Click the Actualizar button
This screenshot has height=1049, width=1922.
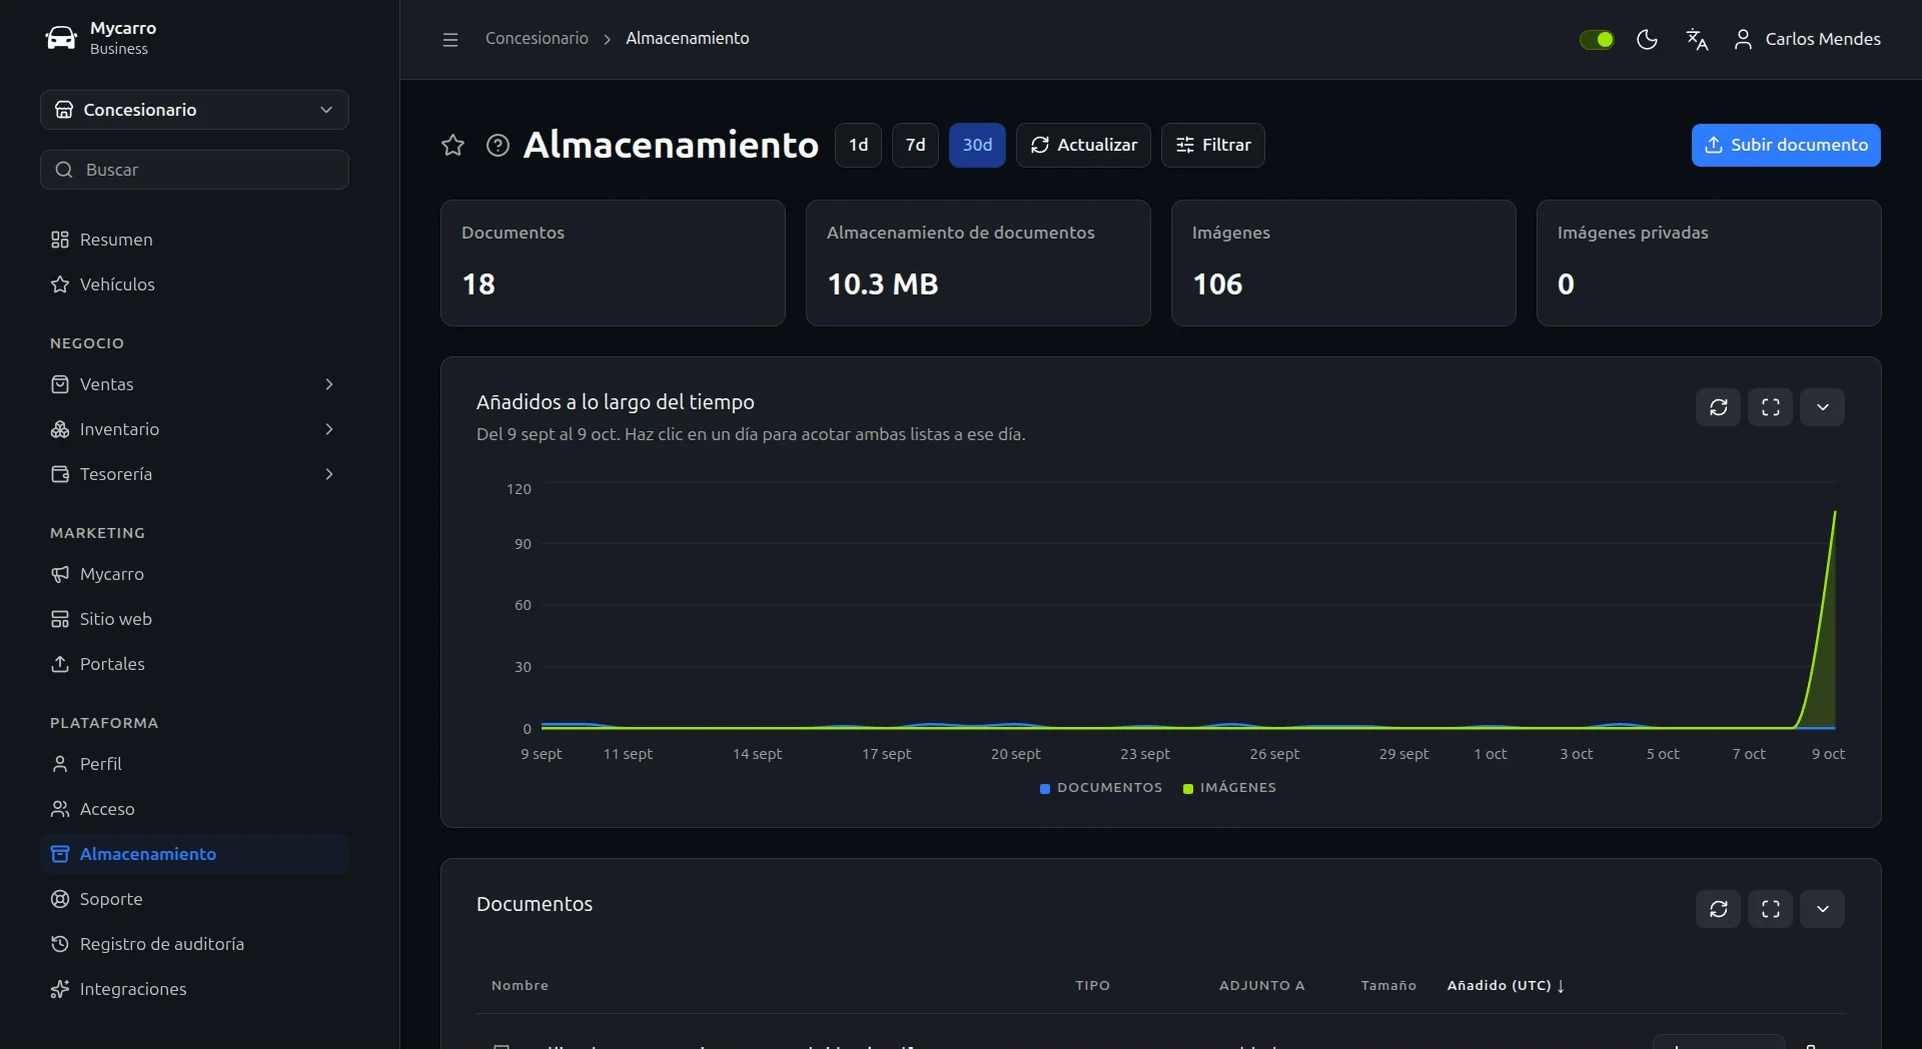coord(1083,145)
